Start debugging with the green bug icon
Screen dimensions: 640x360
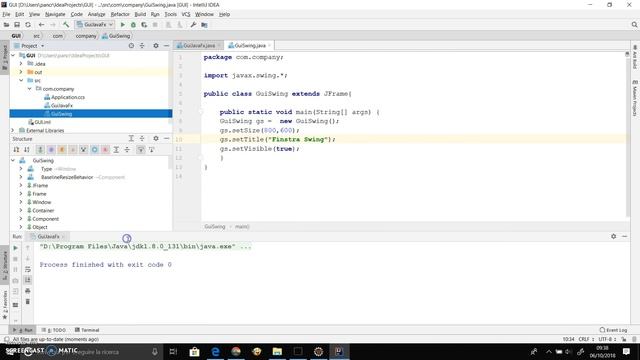(133, 25)
